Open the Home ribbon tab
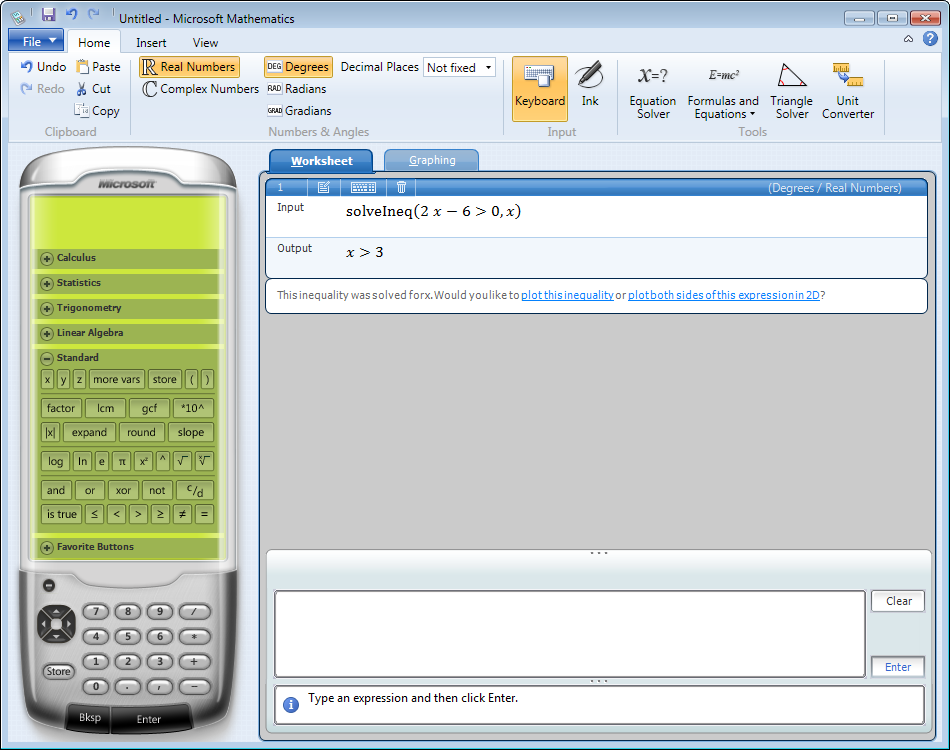The height and width of the screenshot is (752, 951). point(94,42)
